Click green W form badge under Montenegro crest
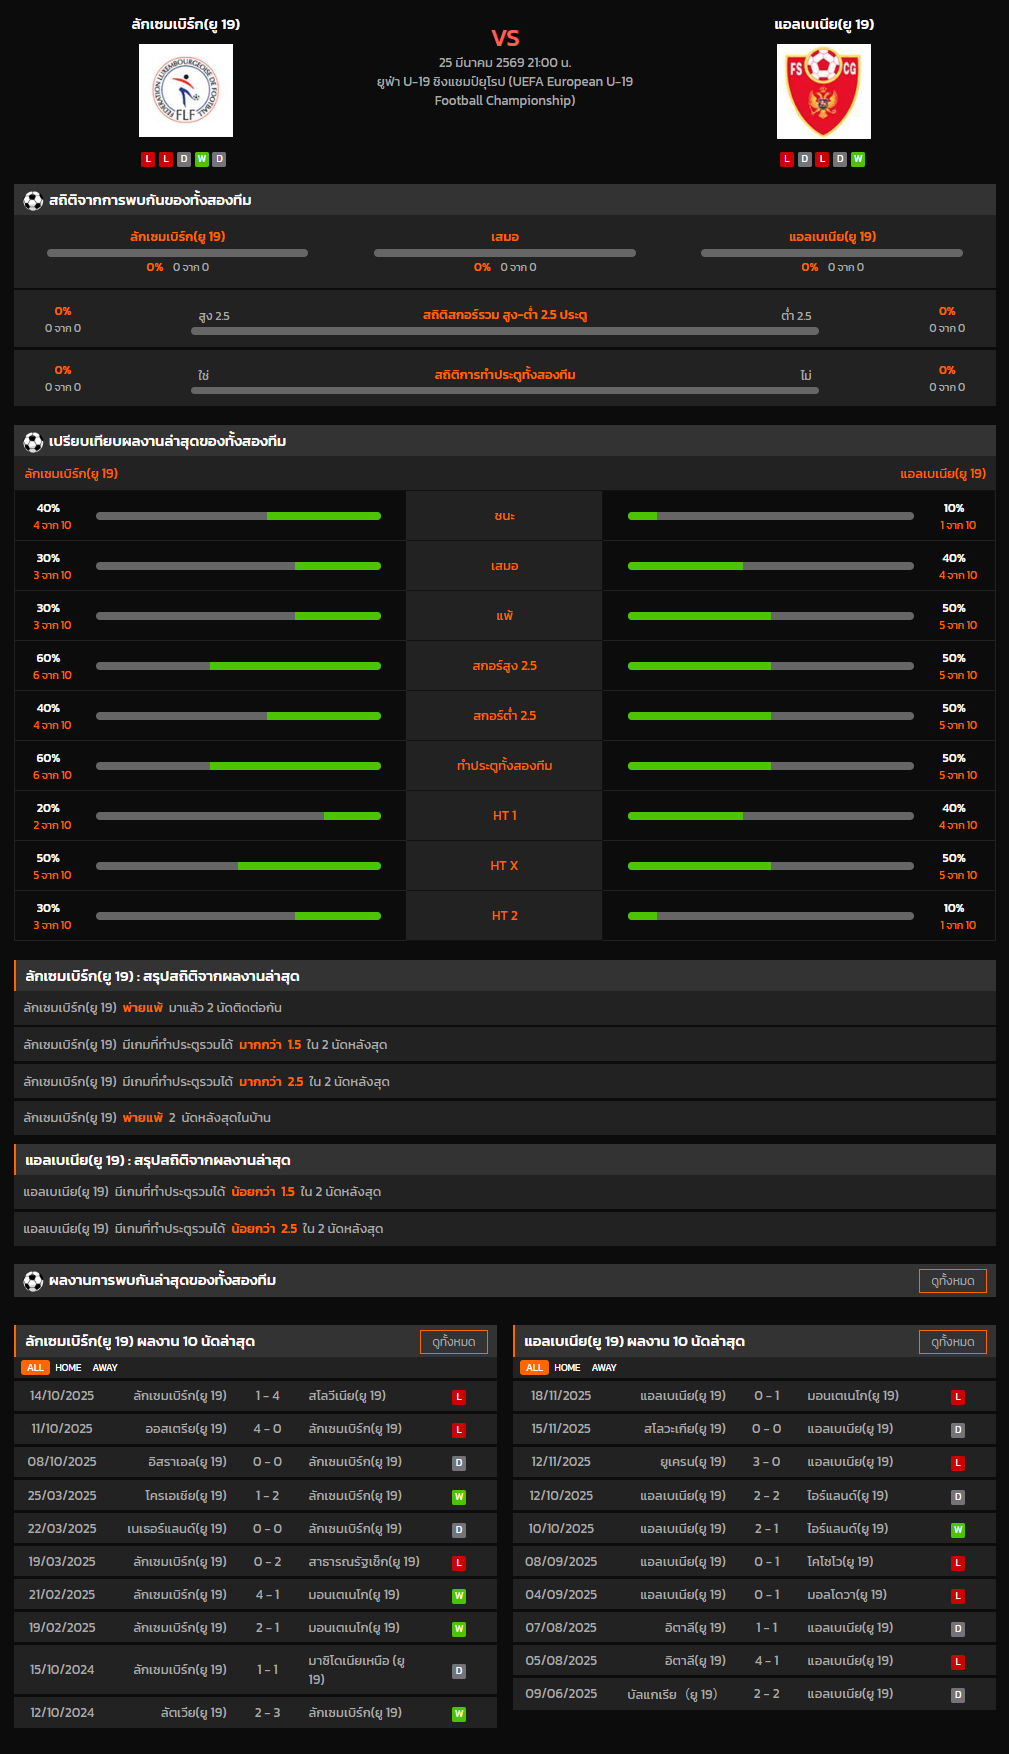This screenshot has width=1009, height=1754. (x=858, y=159)
